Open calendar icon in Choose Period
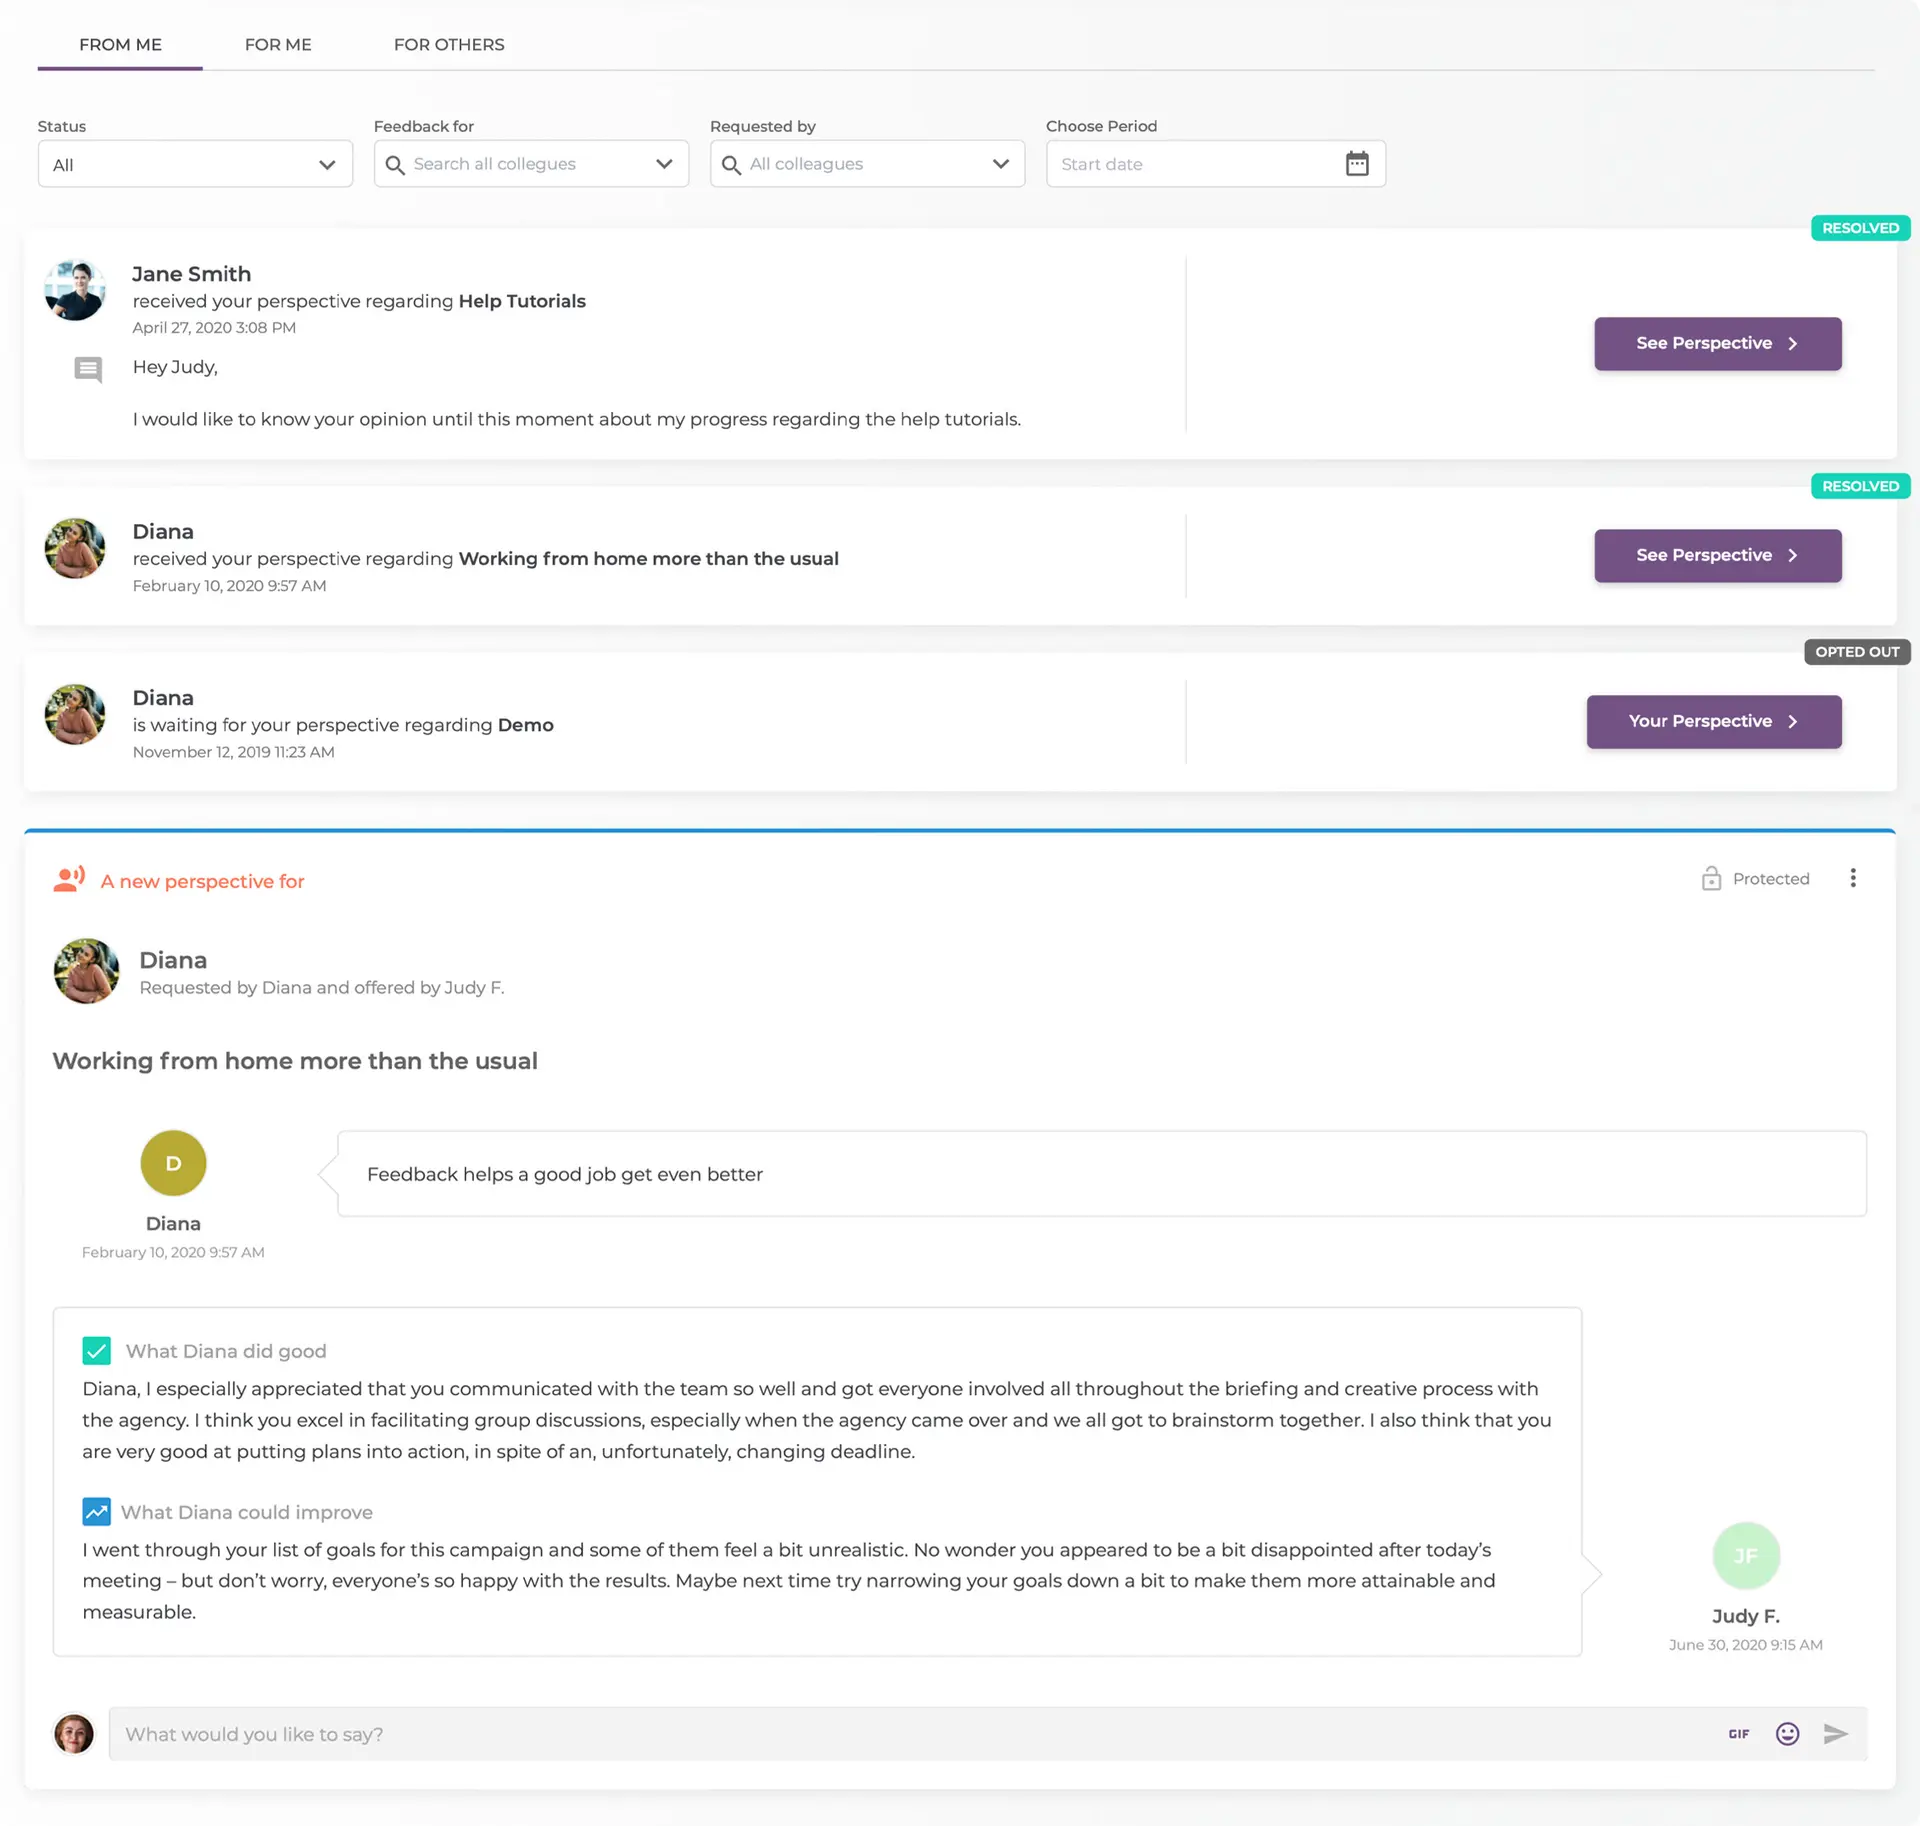Viewport: 1920px width, 1826px height. coord(1357,164)
